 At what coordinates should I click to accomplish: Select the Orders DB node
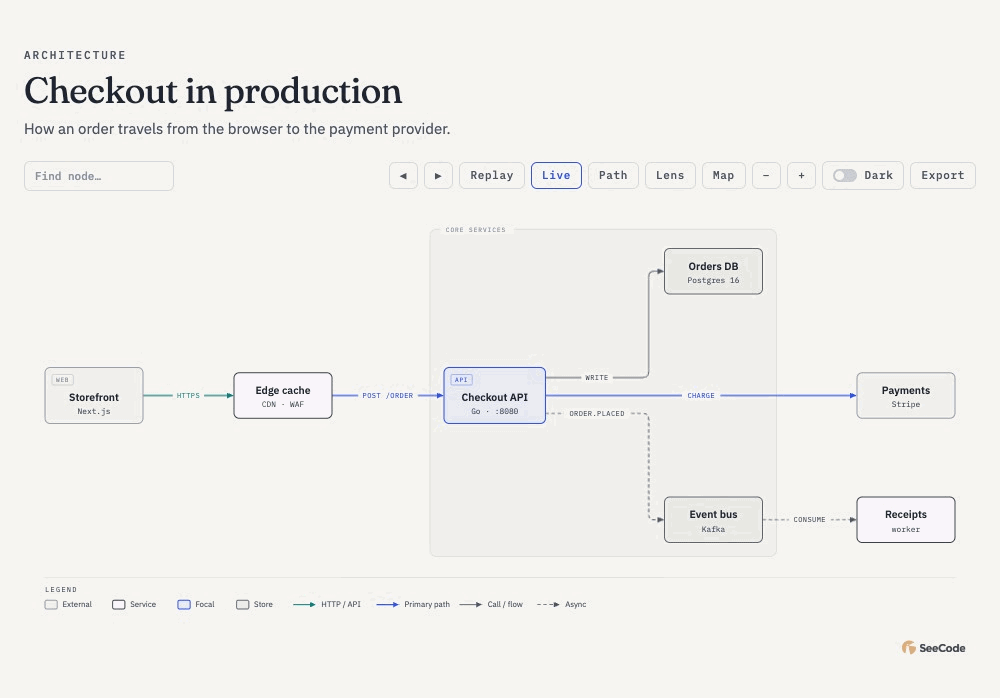713,271
